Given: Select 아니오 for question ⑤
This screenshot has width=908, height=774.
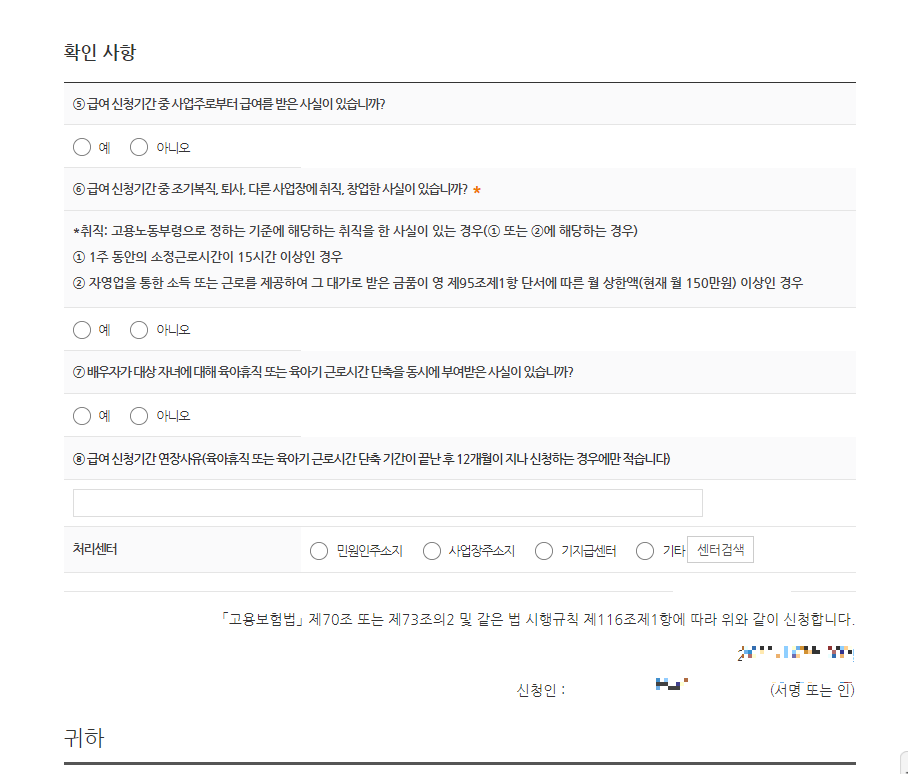Looking at the screenshot, I should 139,146.
